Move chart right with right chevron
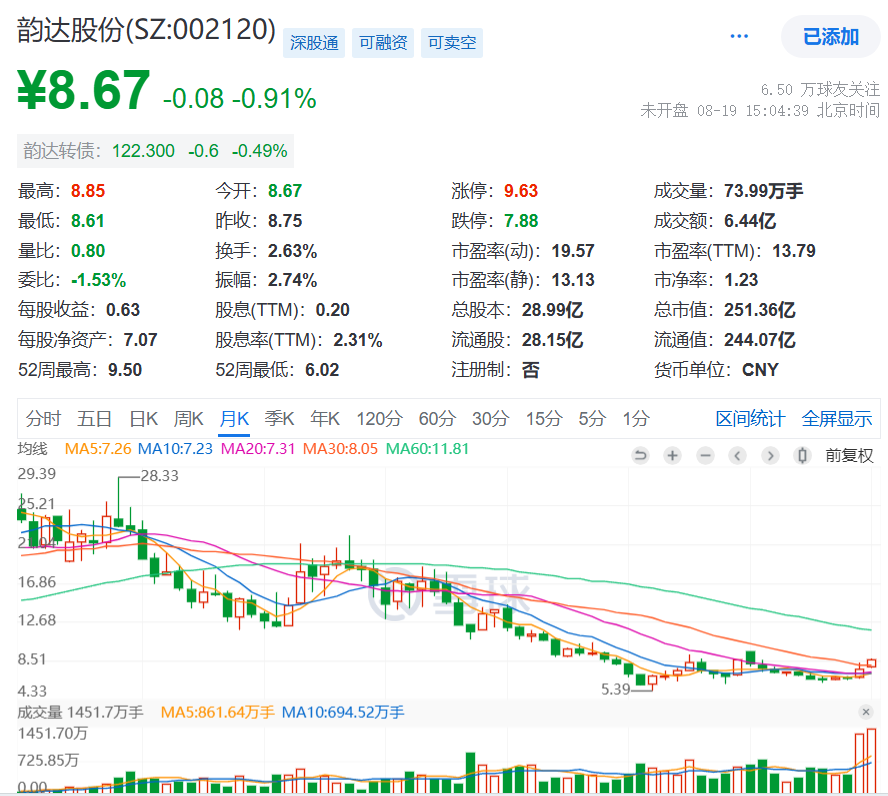 770,455
